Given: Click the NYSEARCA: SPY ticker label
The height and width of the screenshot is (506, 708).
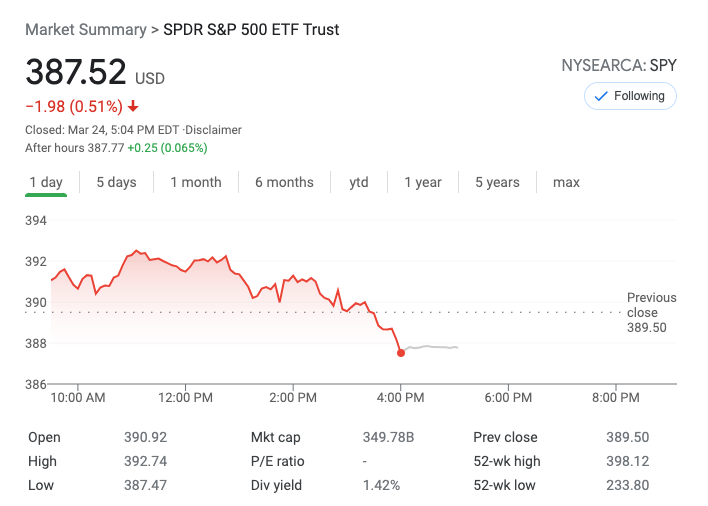Looking at the screenshot, I should tap(620, 66).
